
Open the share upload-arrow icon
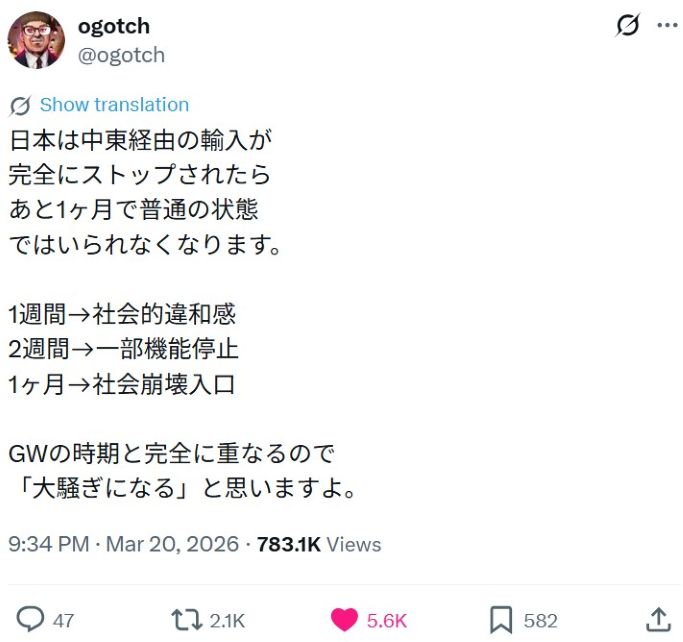(658, 619)
